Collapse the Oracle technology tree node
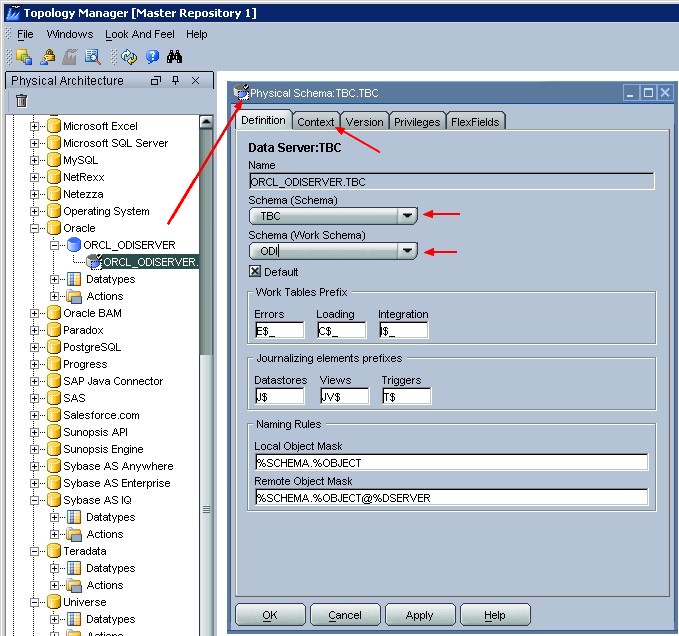The width and height of the screenshot is (679, 636). coord(36,228)
